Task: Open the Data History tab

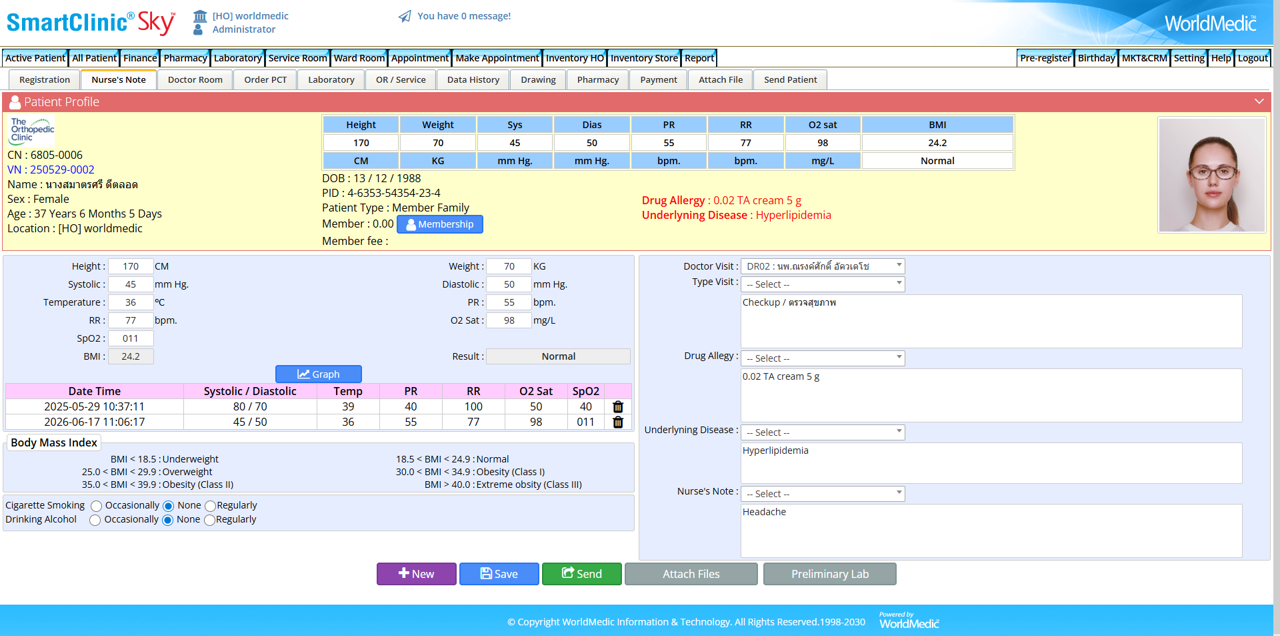Action: 473,80
